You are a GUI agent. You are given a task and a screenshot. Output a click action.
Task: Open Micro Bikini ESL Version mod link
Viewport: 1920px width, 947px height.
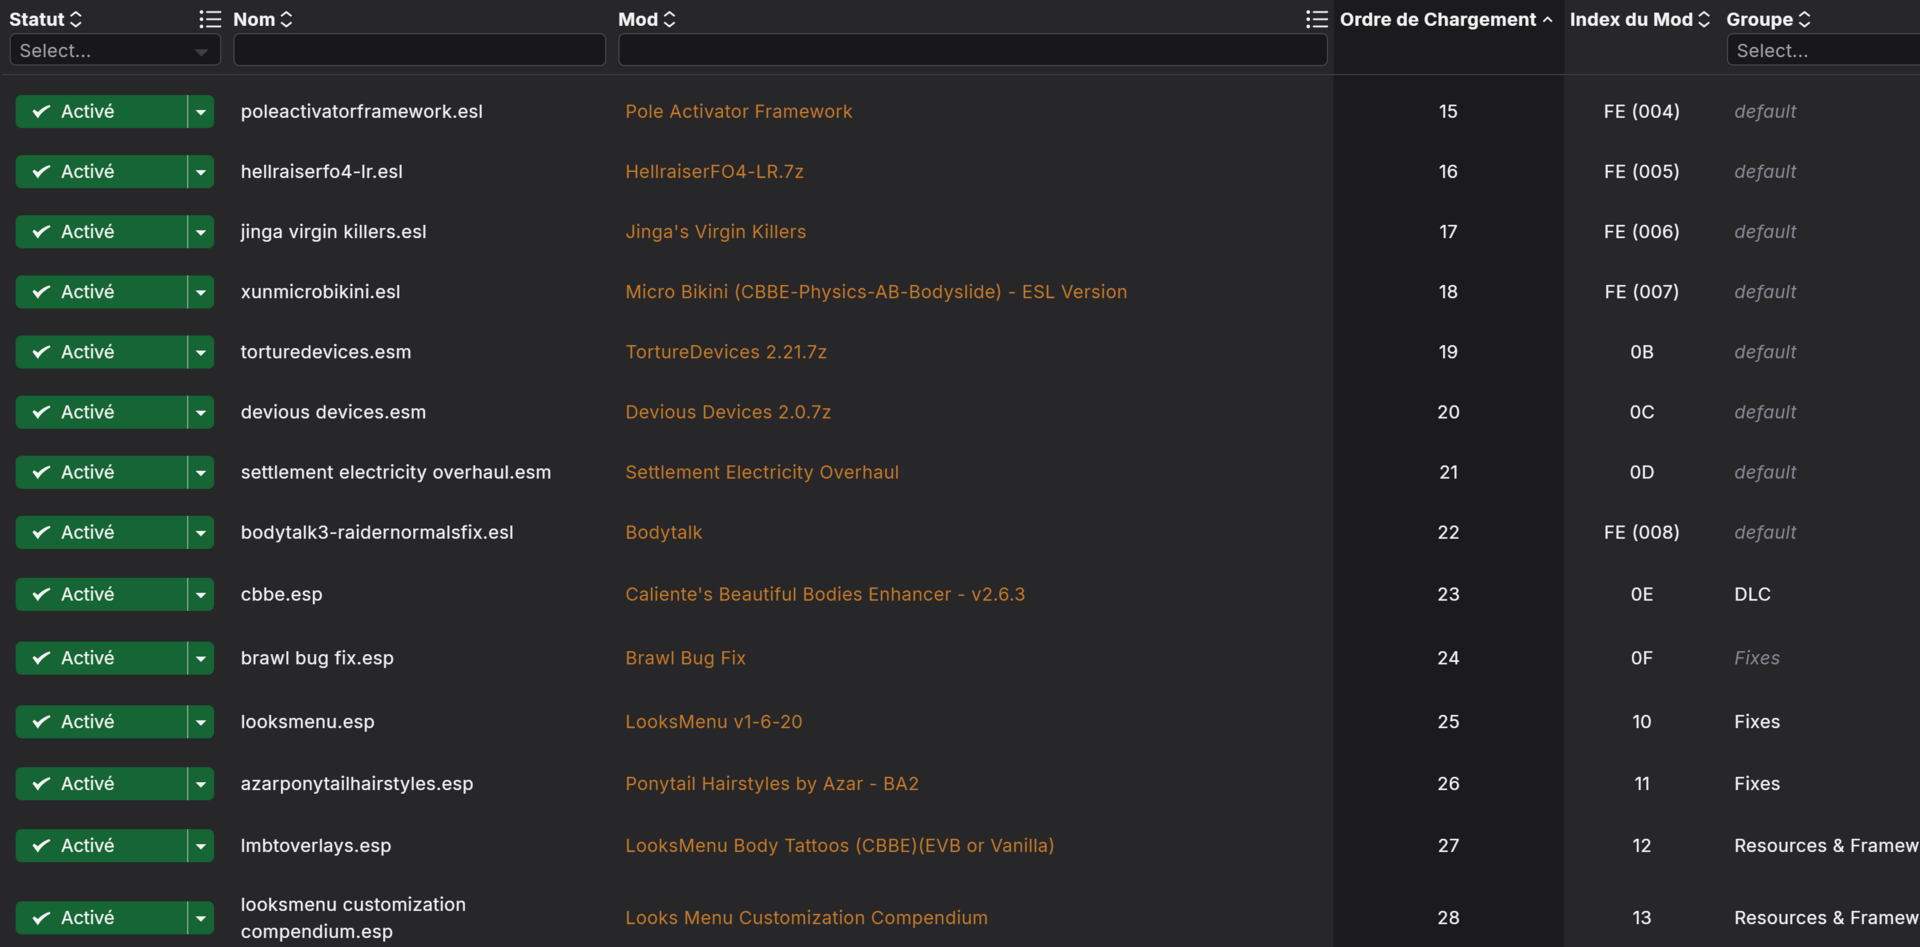tap(876, 291)
